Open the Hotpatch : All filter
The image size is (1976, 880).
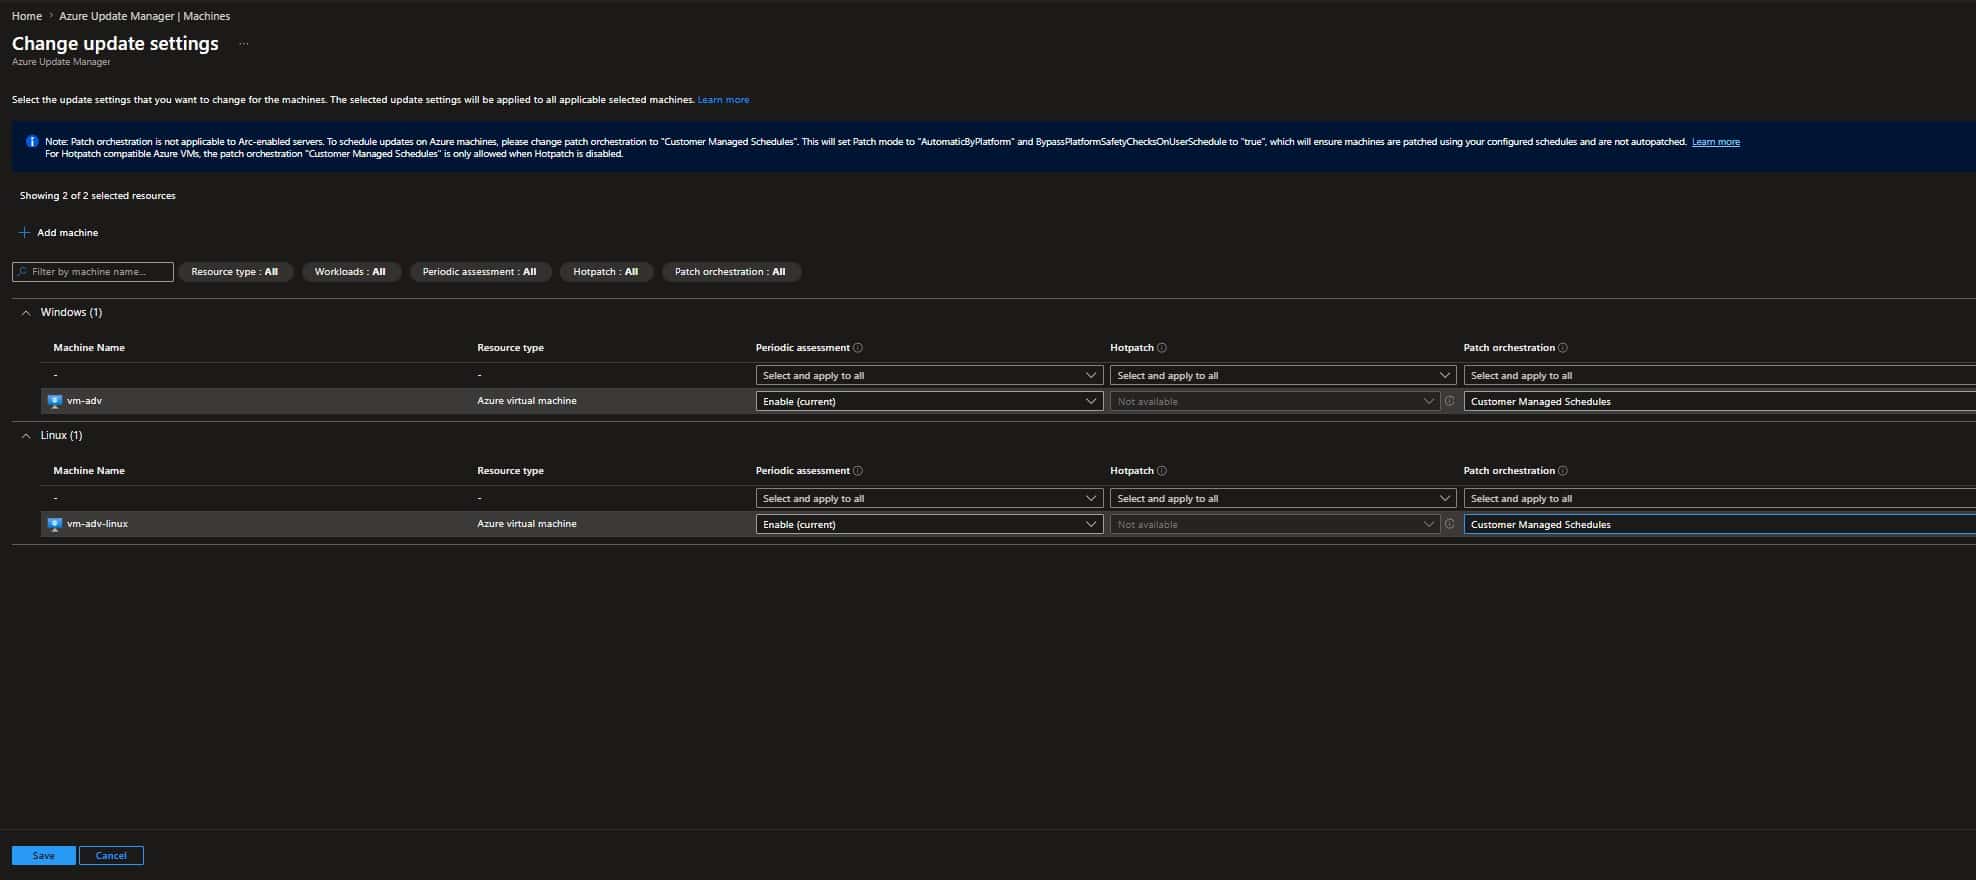pos(606,272)
